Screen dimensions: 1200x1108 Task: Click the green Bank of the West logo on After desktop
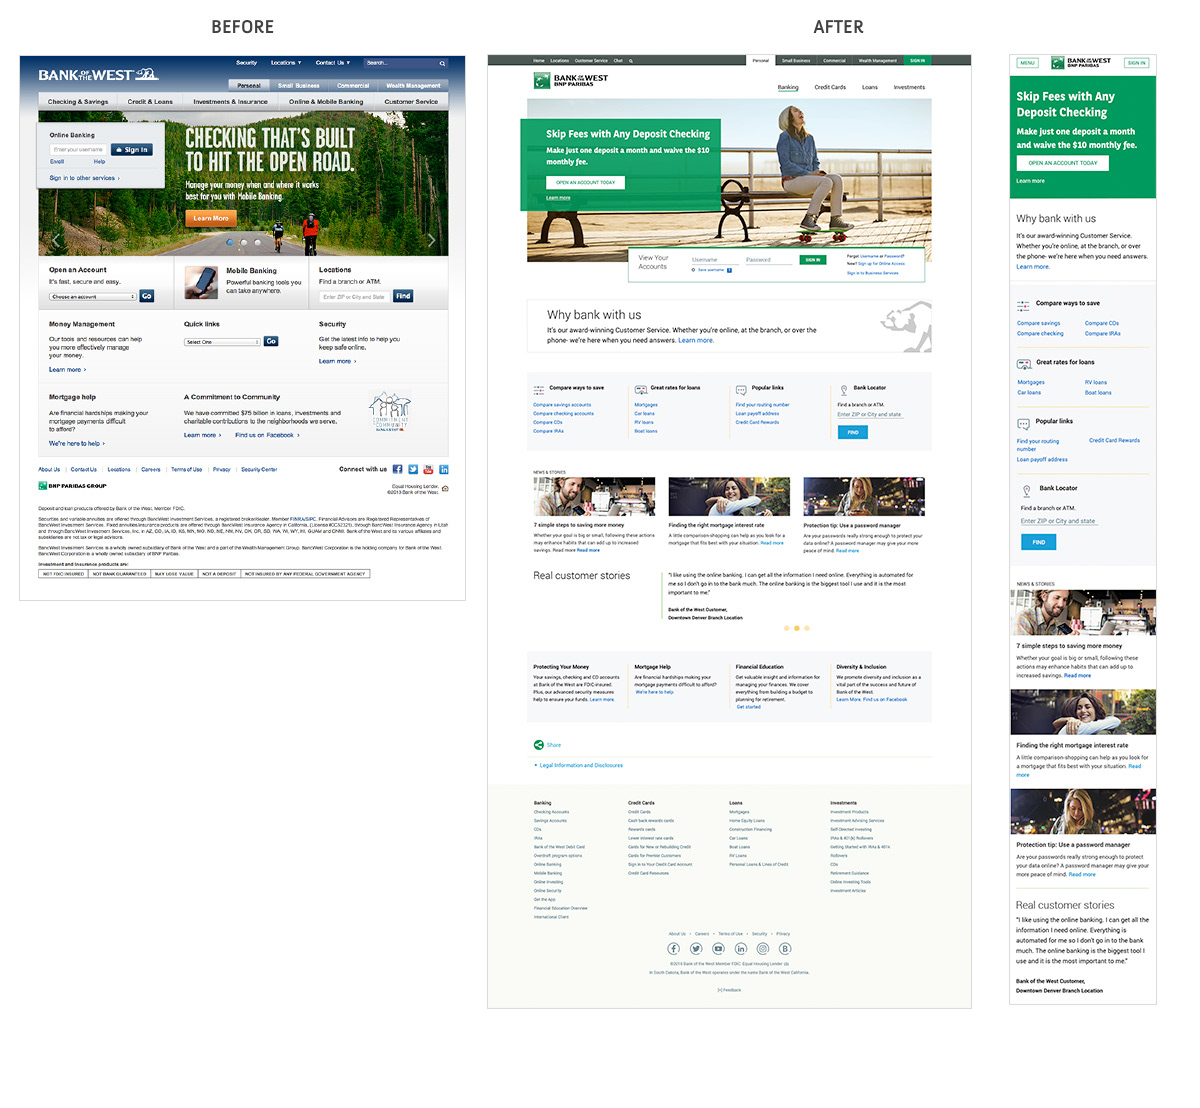click(x=571, y=80)
